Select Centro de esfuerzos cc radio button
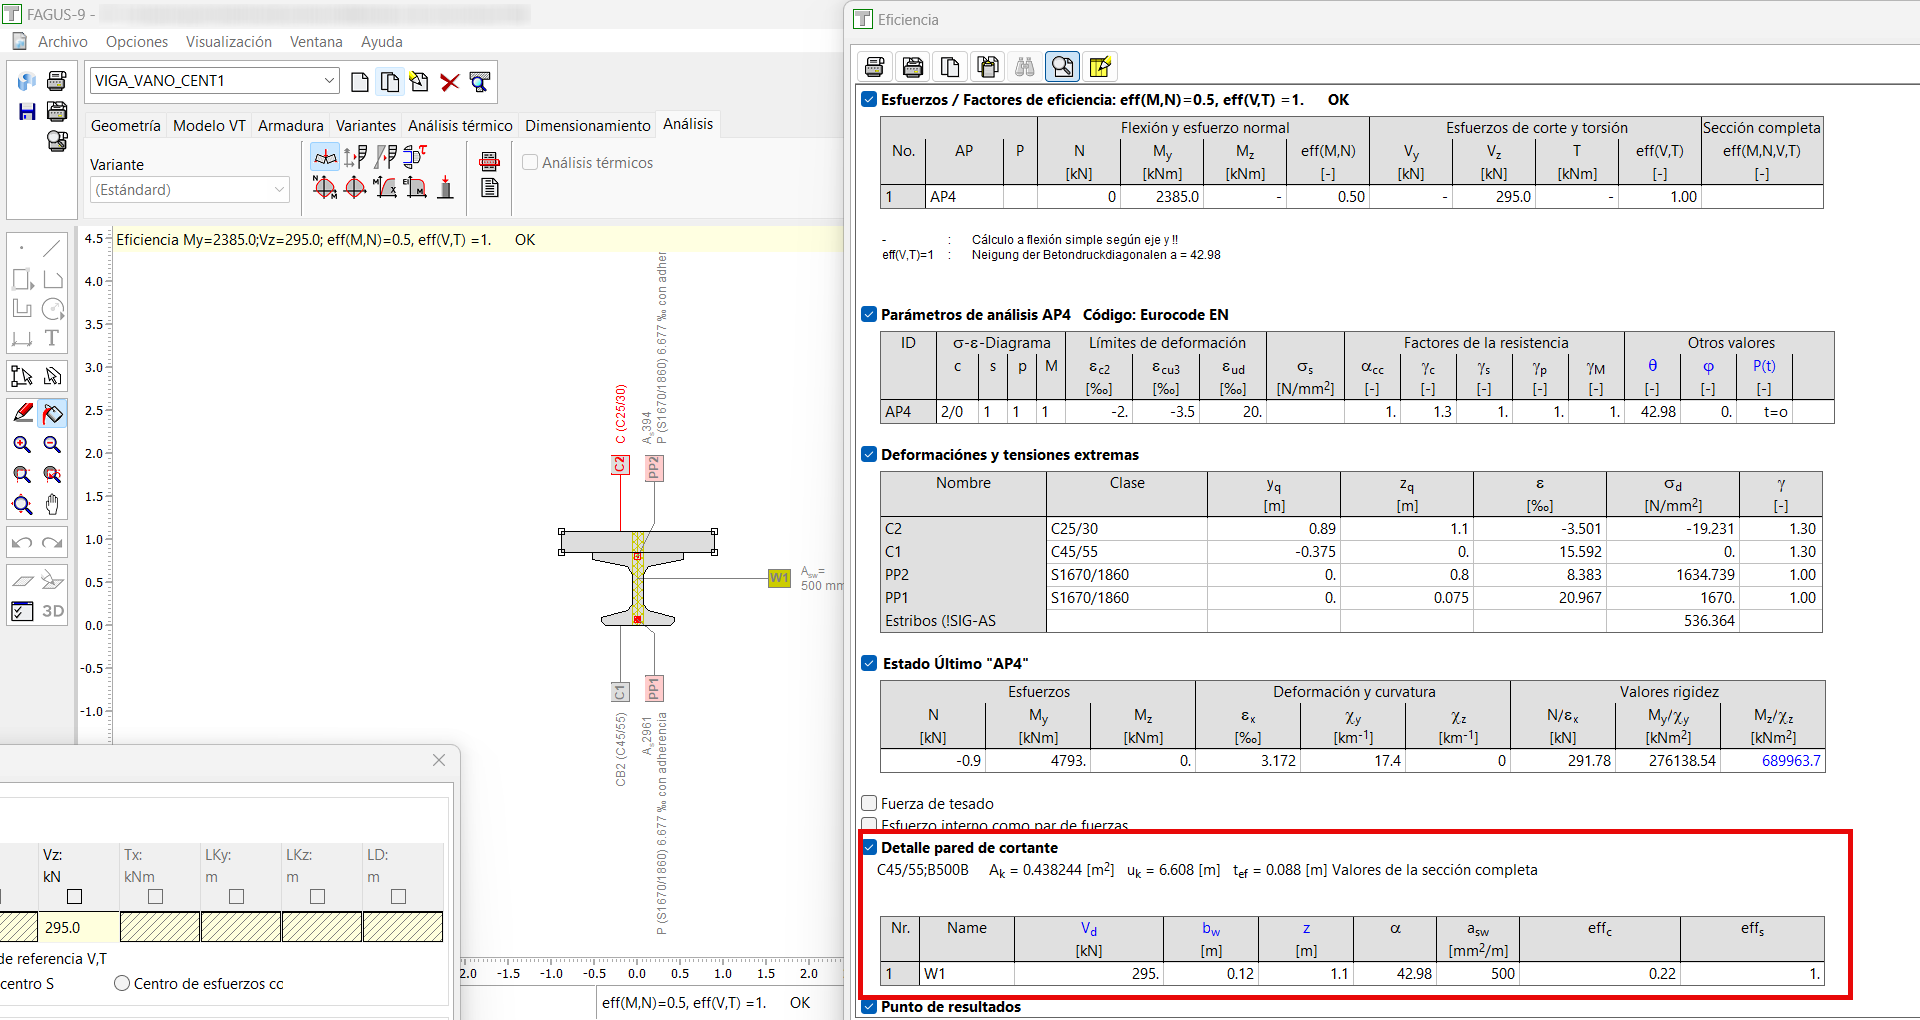Screen dimensions: 1920x1020 [122, 983]
